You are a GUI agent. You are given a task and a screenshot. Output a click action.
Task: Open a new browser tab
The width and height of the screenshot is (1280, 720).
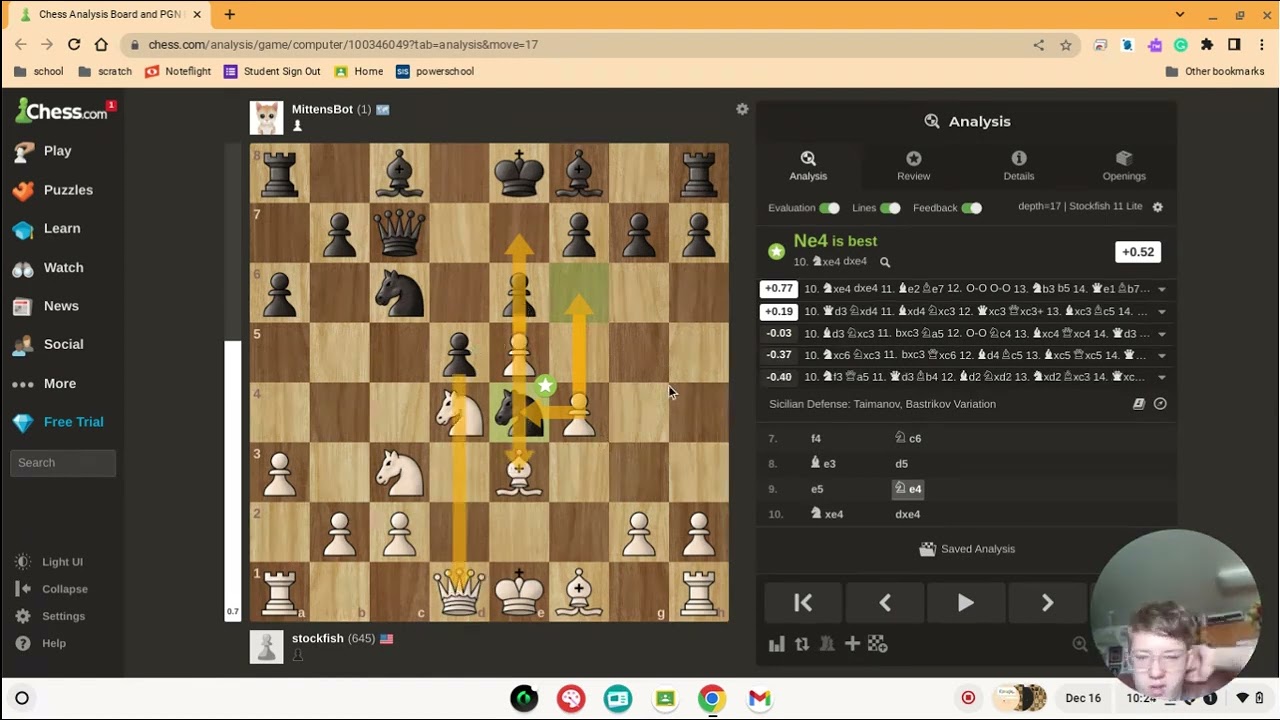(230, 15)
